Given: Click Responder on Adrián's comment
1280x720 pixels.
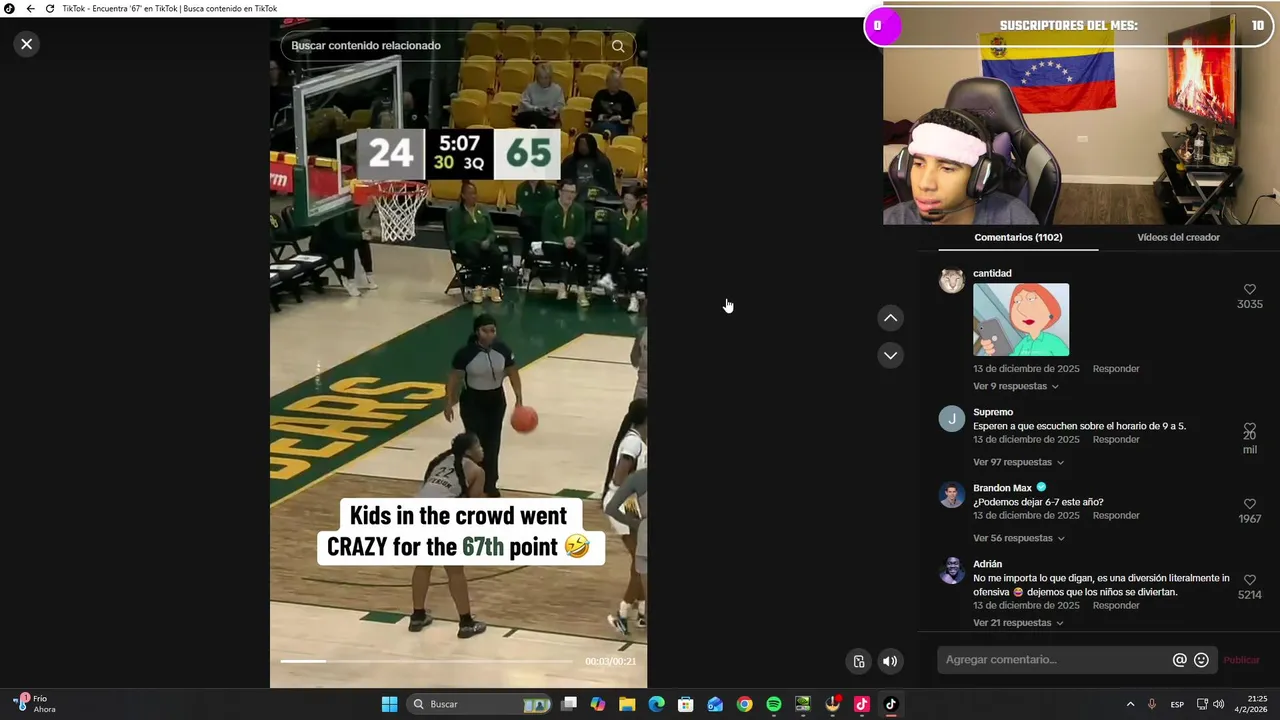Looking at the screenshot, I should pyautogui.click(x=1116, y=606).
